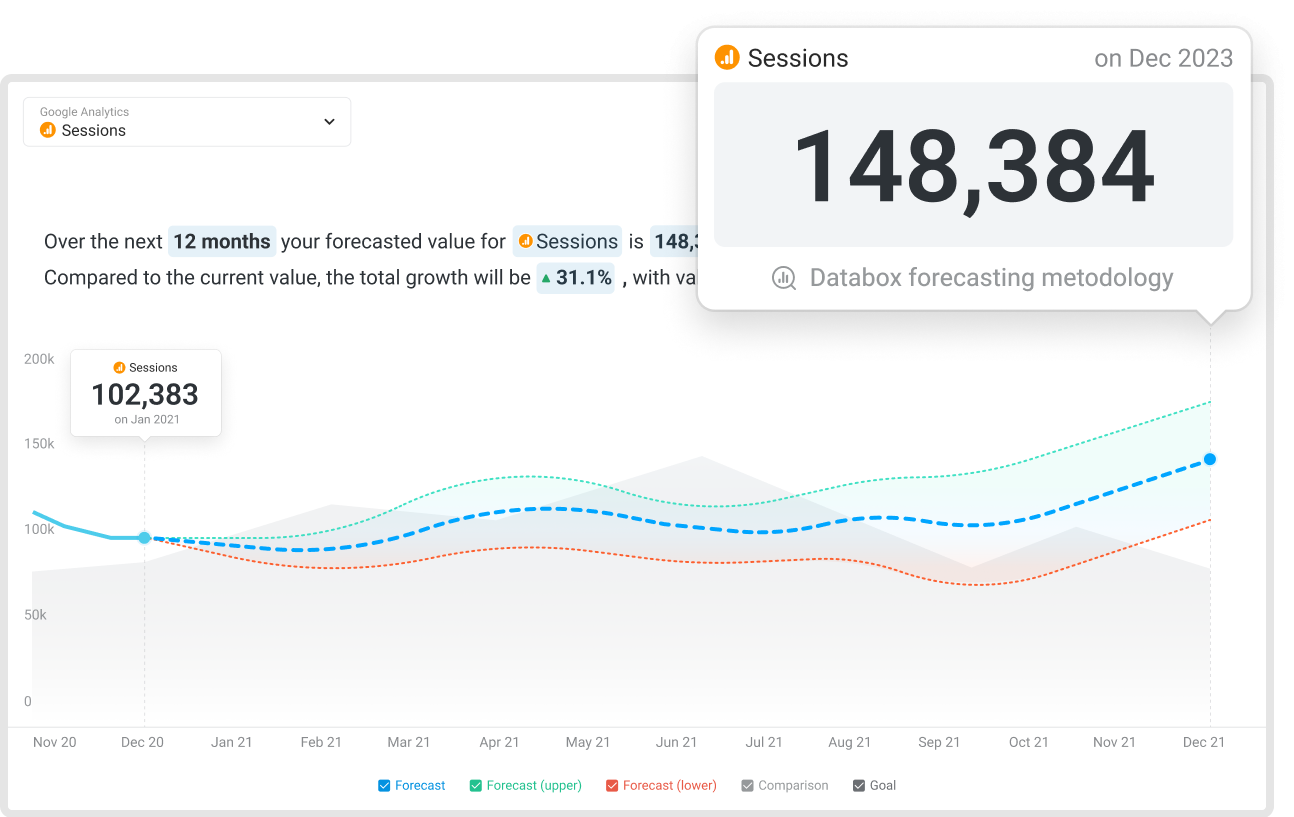Screen dimensions: 1294x817
Task: Click the Dec 21 label on the x-axis
Action: coord(1203,742)
